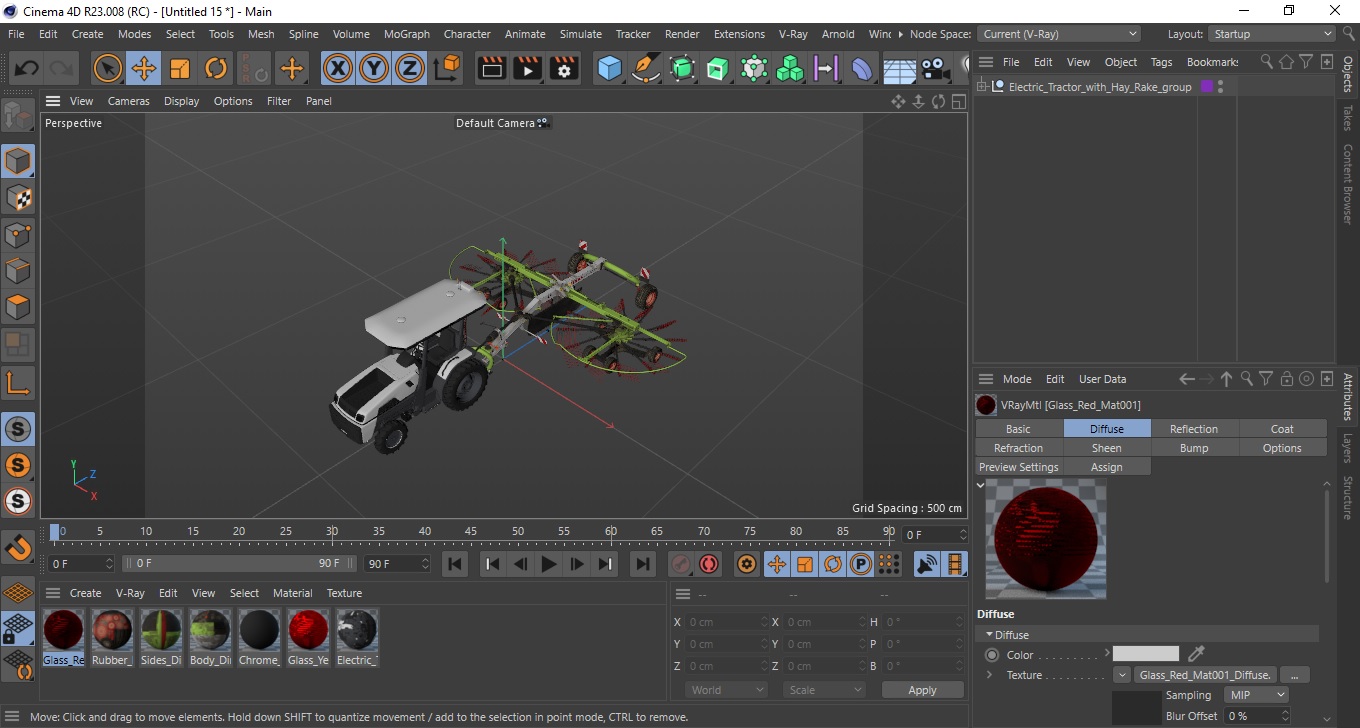
Task: Toggle Parameter keyframe recording
Action: tap(860, 564)
